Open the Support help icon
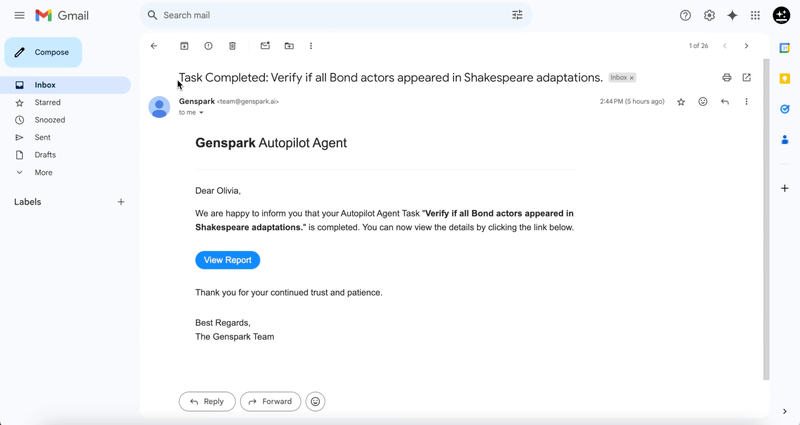 (x=685, y=15)
